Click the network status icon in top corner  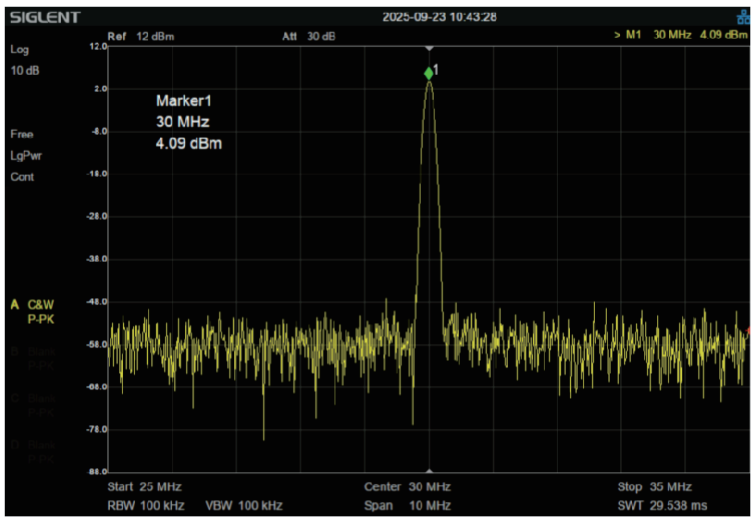[x=741, y=17]
